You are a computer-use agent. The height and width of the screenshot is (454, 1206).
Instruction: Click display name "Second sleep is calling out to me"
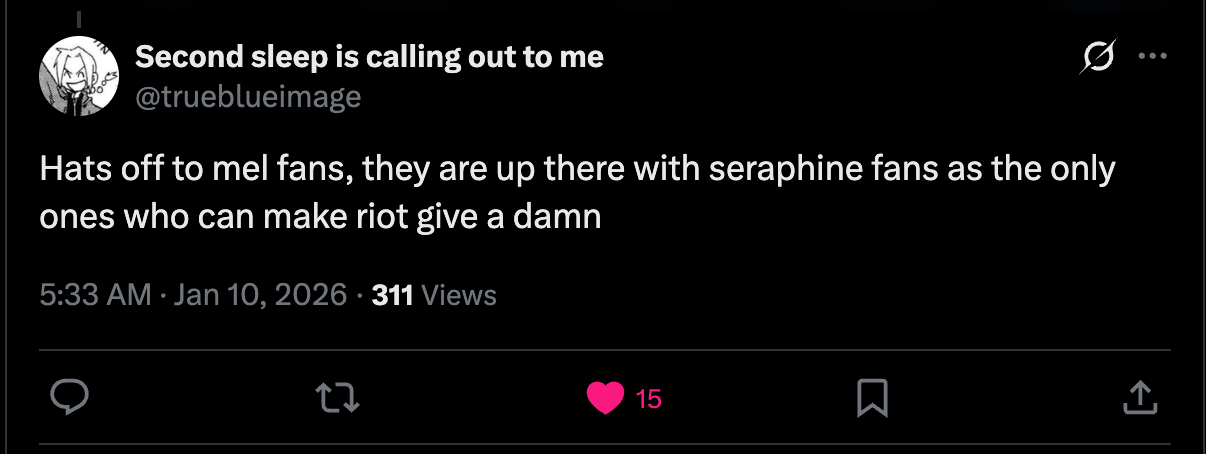(x=369, y=57)
